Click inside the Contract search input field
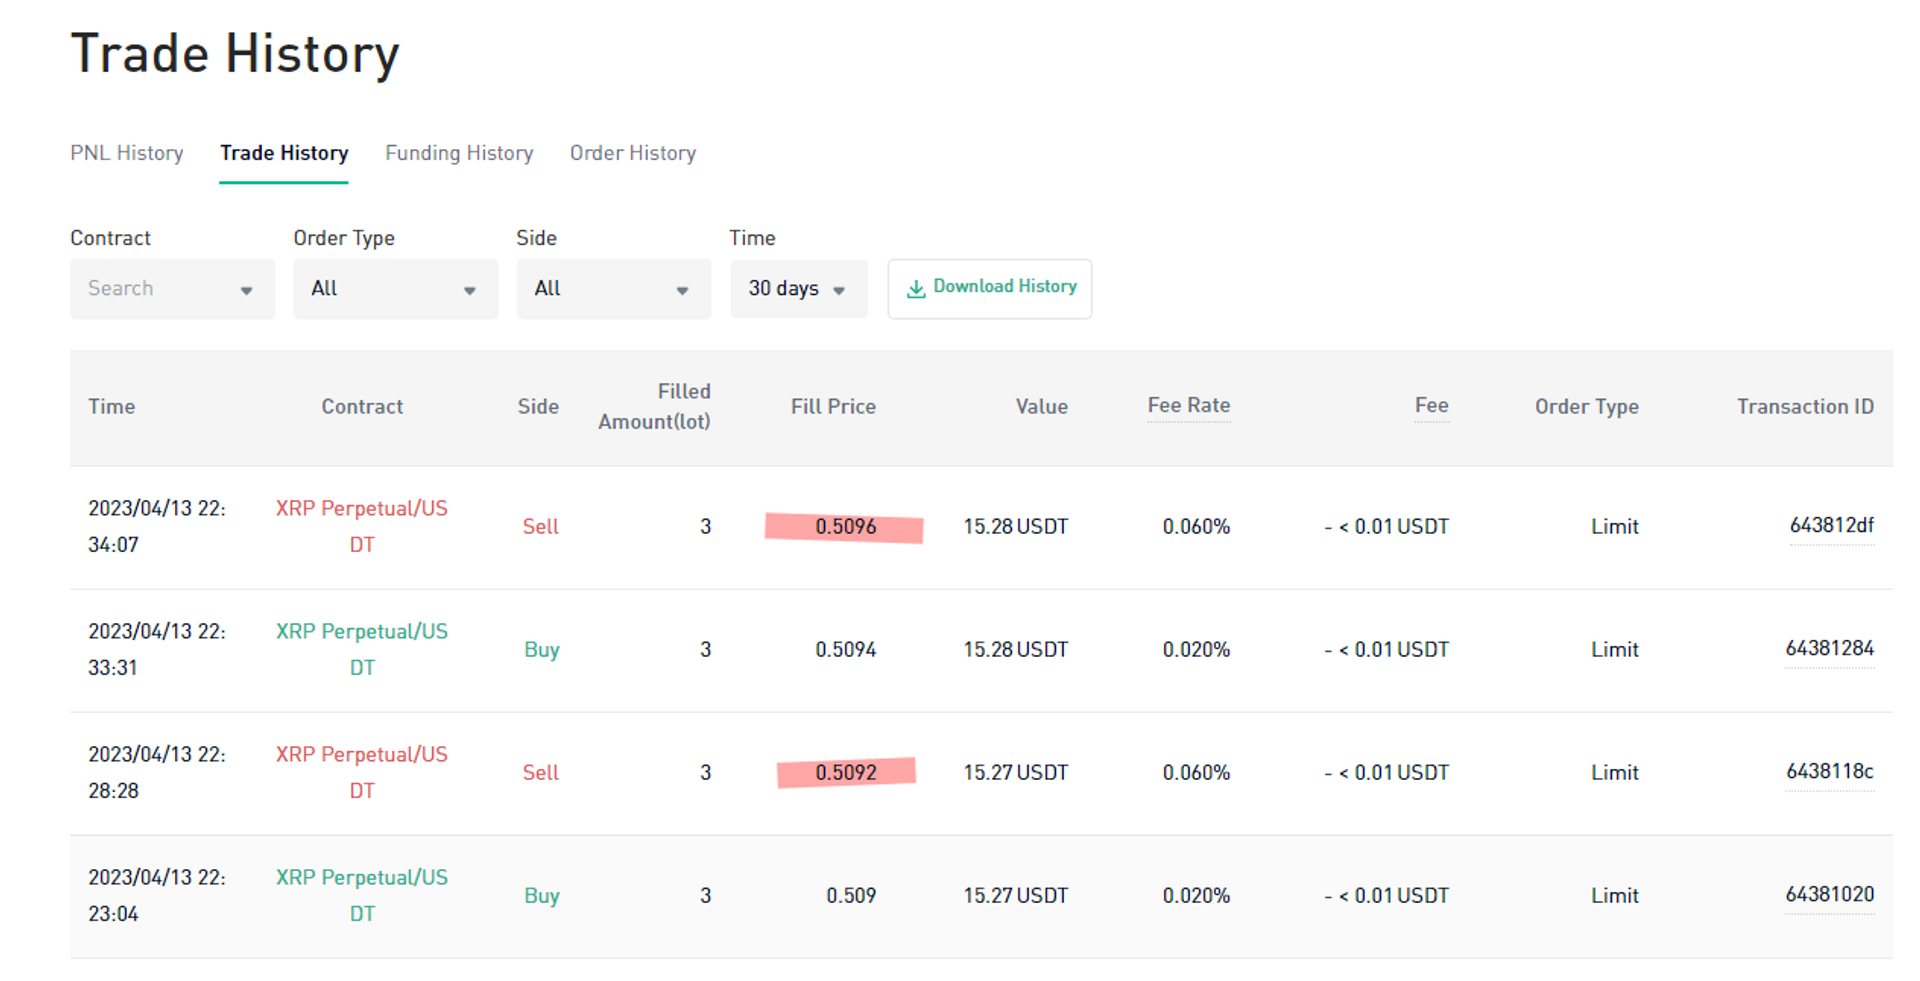 pos(150,289)
